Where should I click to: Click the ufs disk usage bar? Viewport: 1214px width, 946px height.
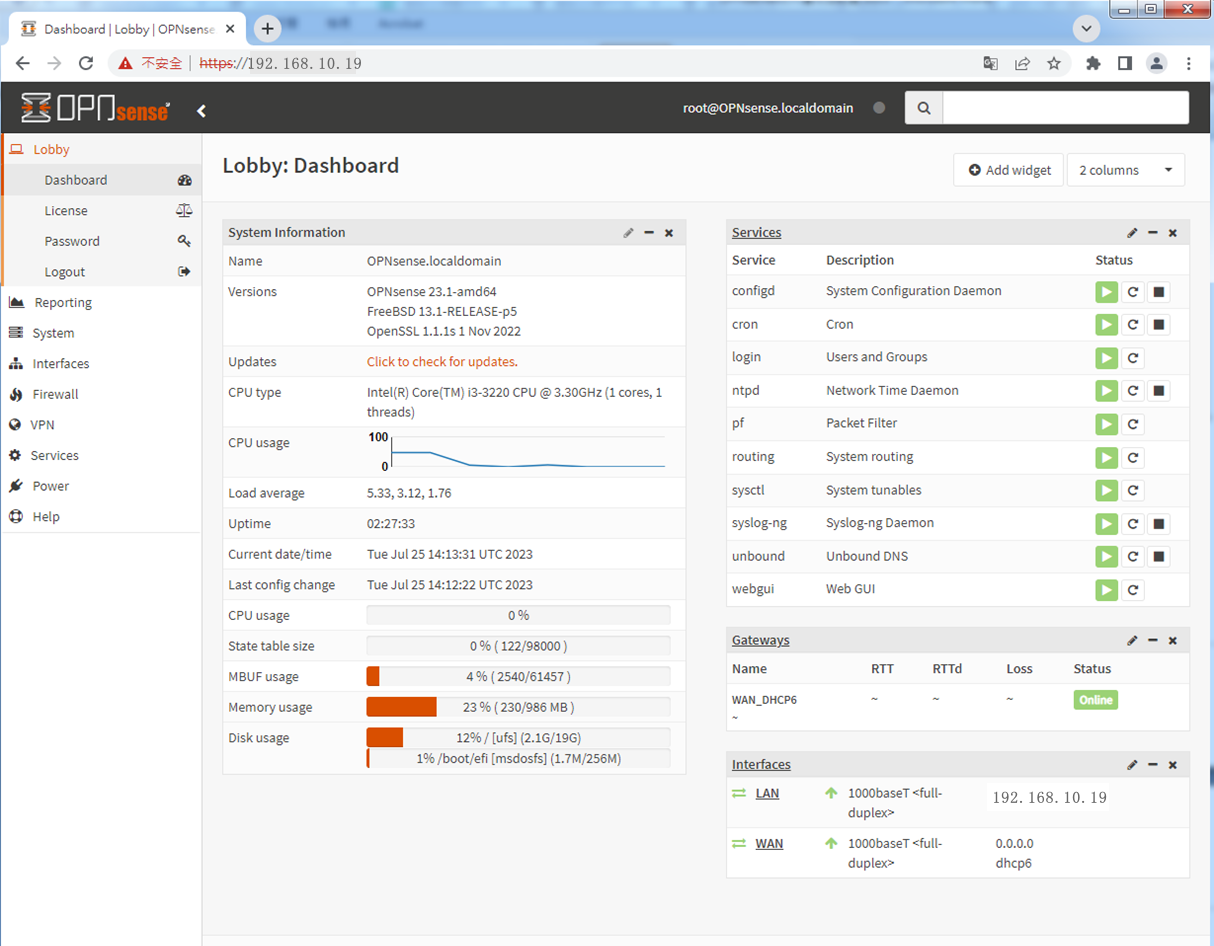pyautogui.click(x=518, y=738)
